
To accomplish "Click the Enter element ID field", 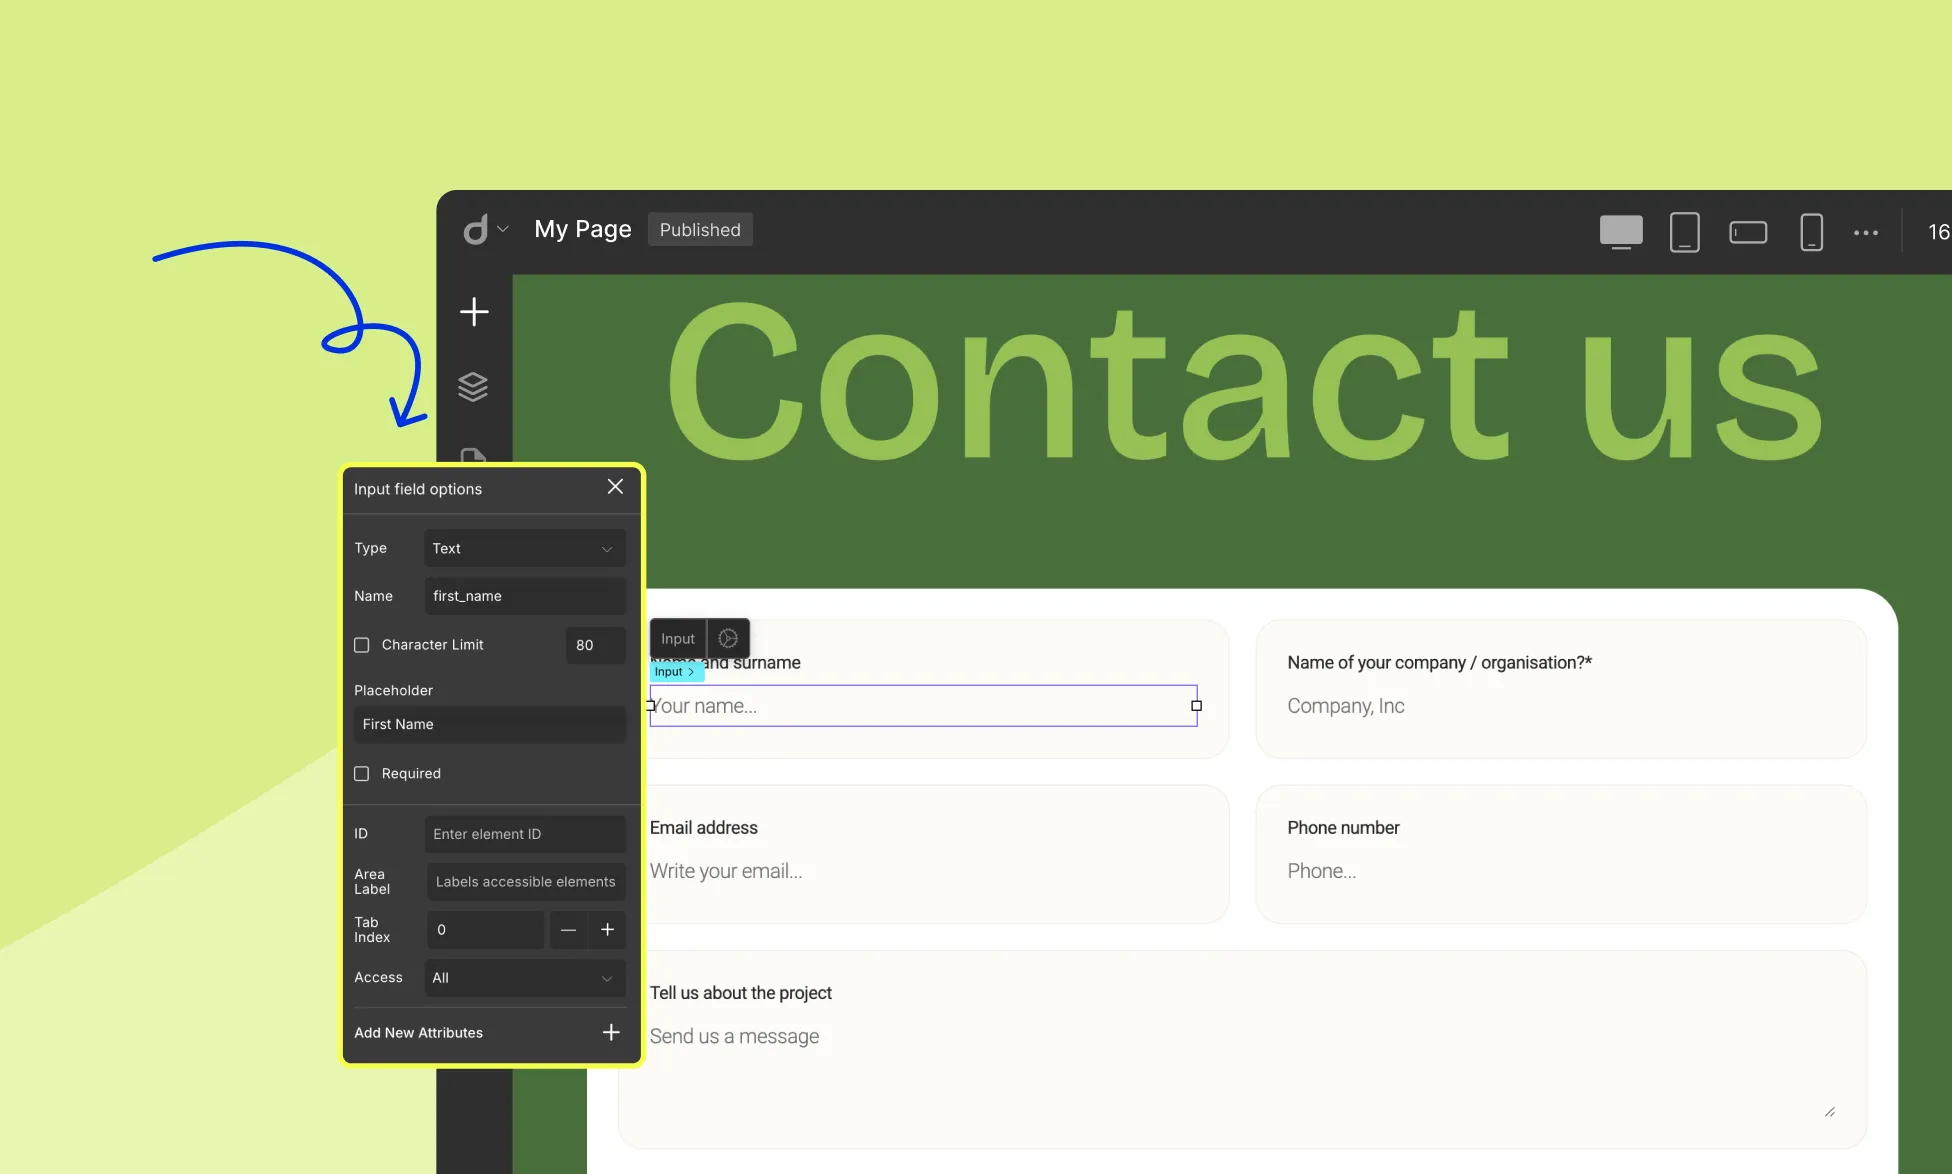I will (x=524, y=834).
